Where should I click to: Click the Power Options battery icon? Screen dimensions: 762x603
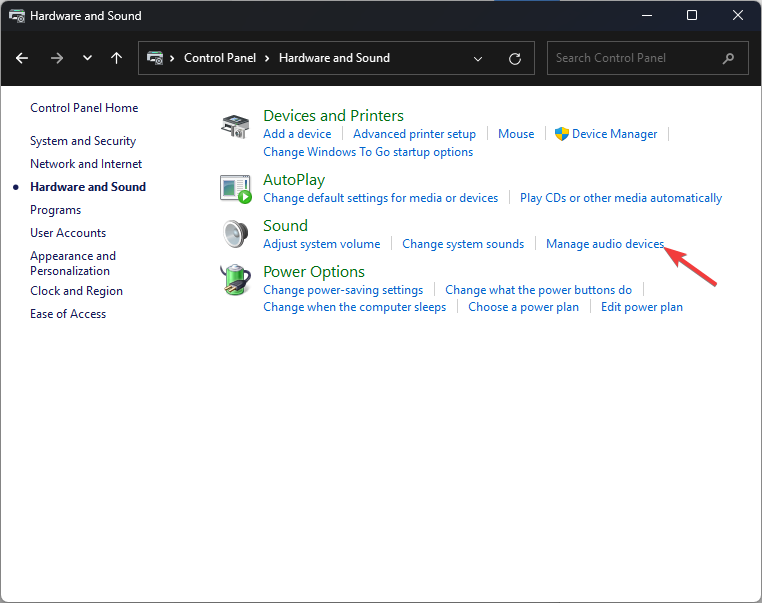click(x=234, y=280)
